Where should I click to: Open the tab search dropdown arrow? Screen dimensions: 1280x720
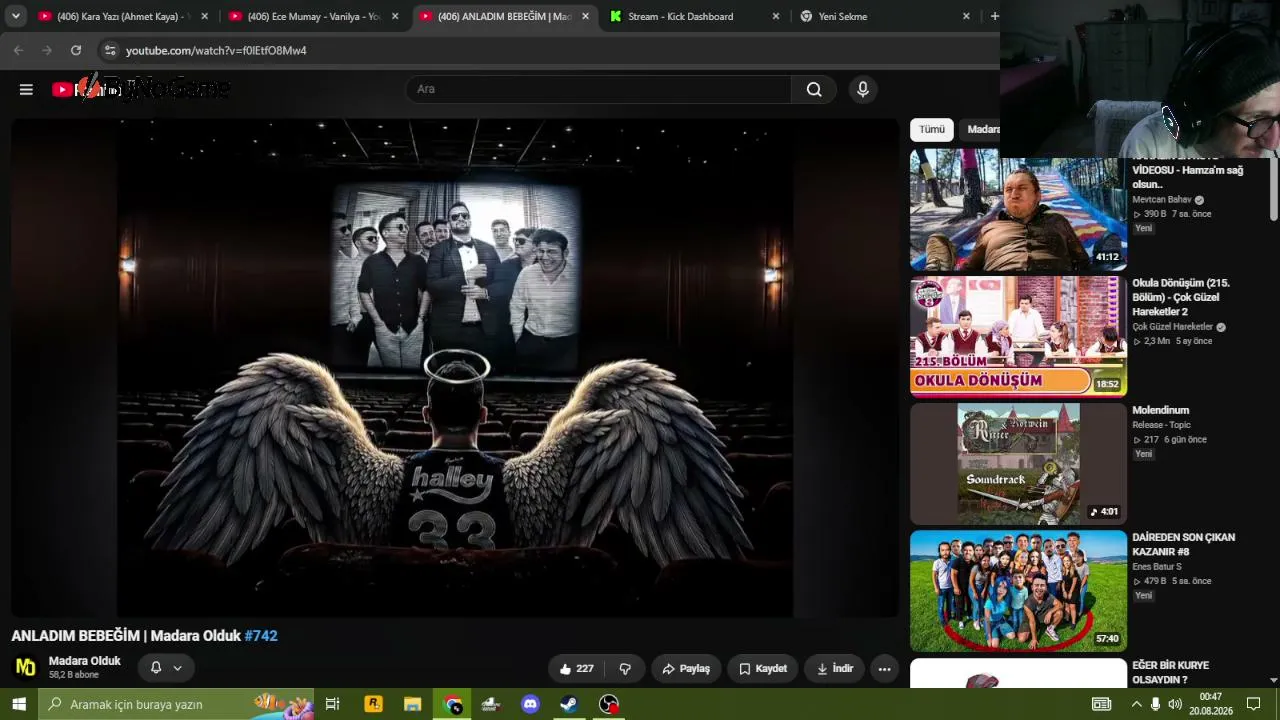(16, 16)
